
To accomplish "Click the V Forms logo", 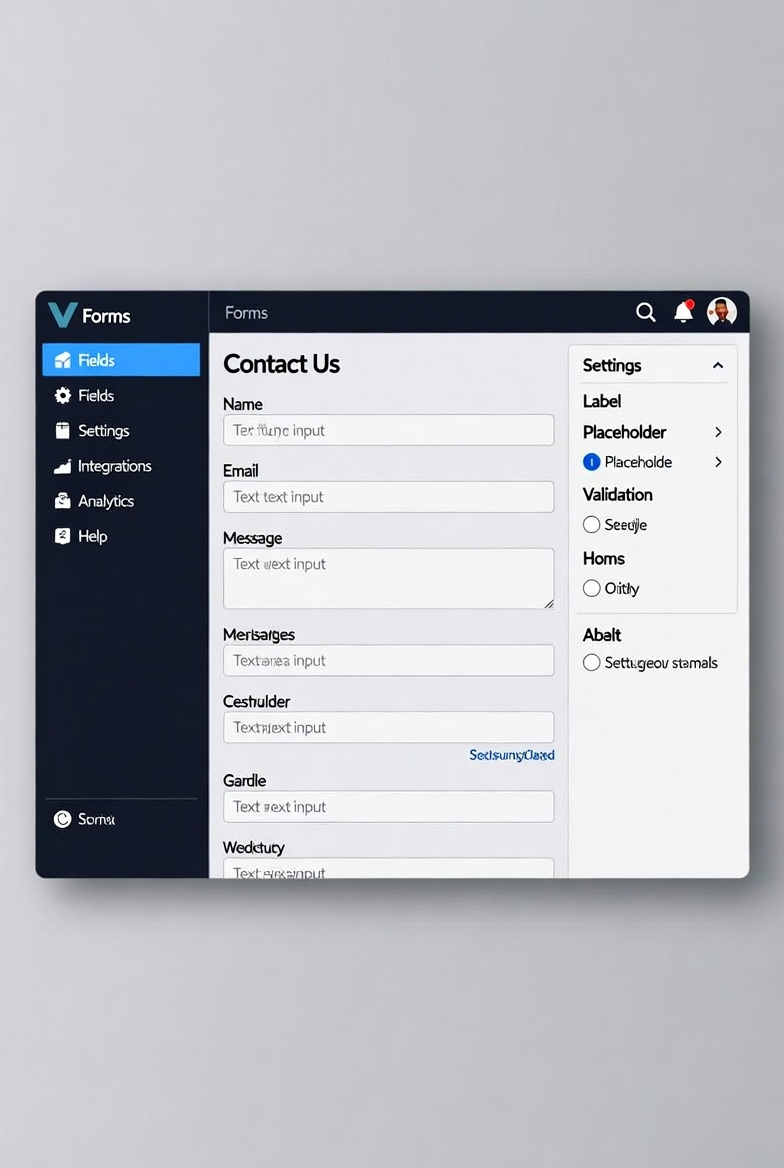I will click(89, 315).
